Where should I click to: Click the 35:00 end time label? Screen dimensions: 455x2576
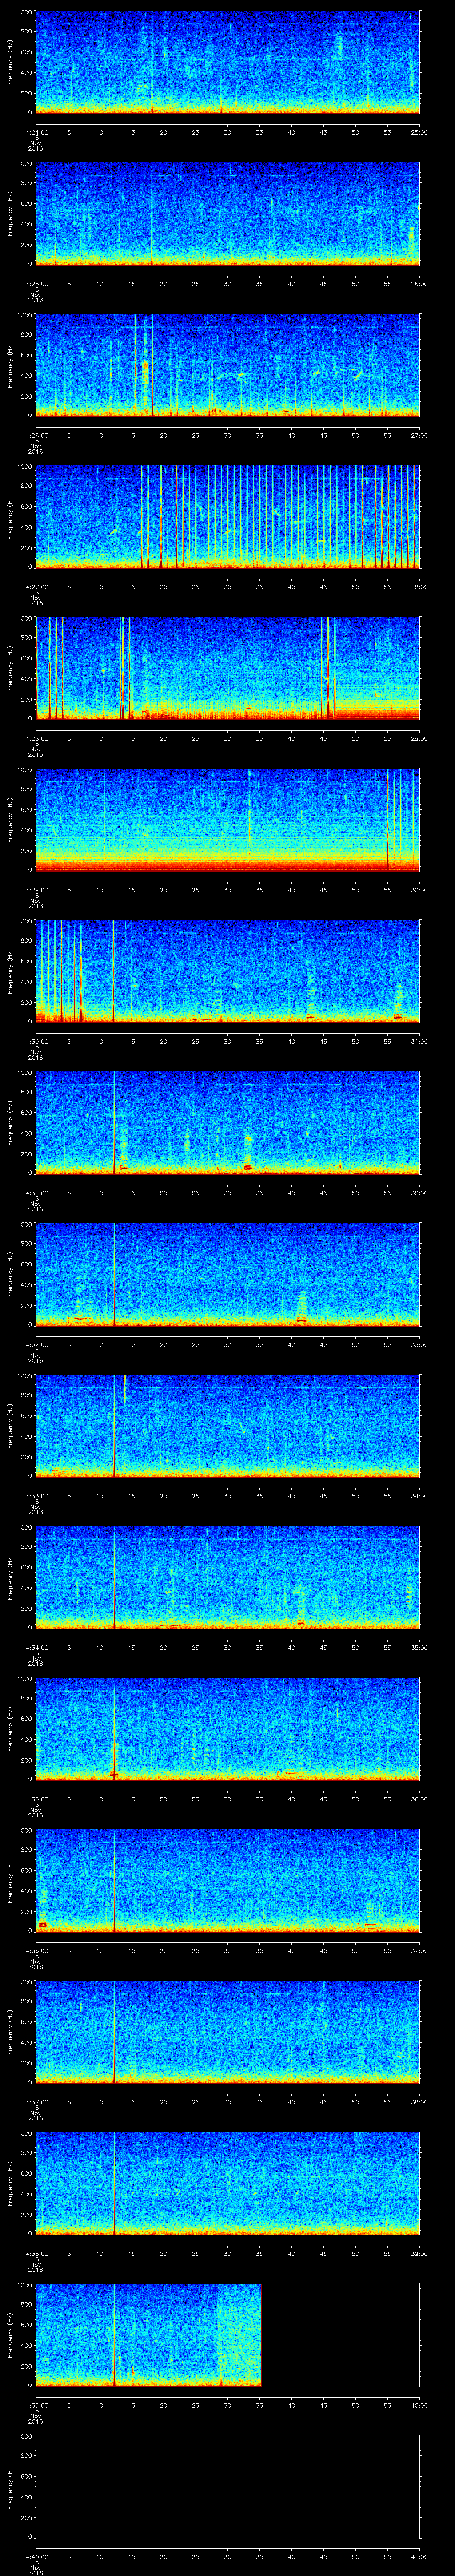pyautogui.click(x=419, y=1647)
